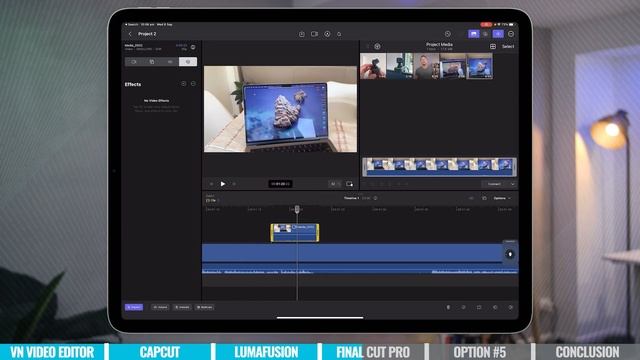
Task: Tap the Search back link in status bar
Action: pyautogui.click(x=131, y=24)
